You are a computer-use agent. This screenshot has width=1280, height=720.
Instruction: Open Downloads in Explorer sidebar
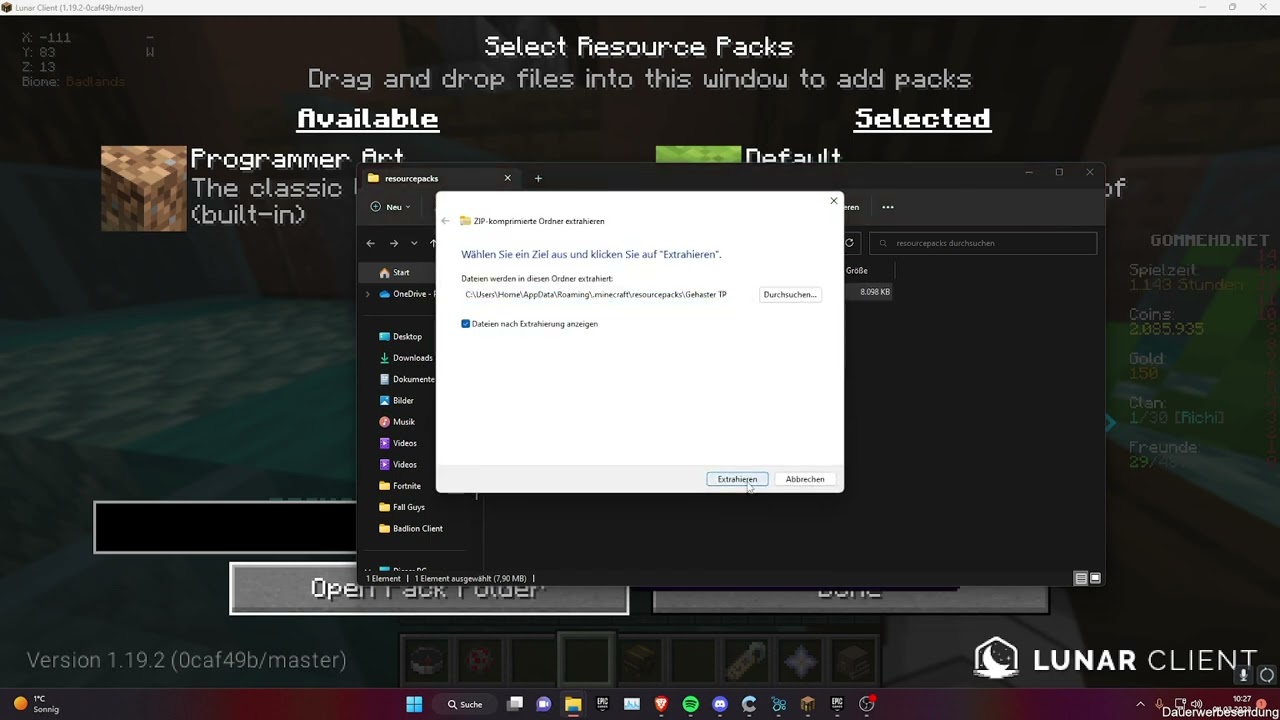coord(406,358)
